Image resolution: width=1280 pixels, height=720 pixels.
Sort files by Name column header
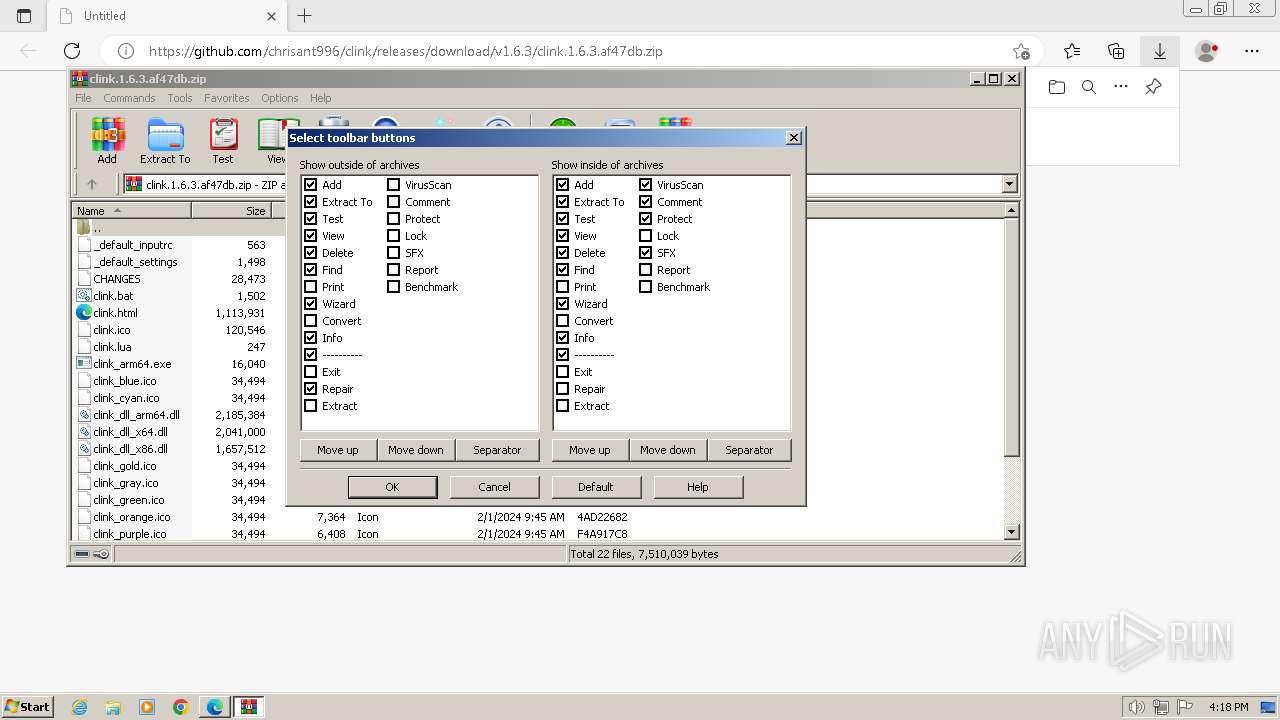point(131,210)
